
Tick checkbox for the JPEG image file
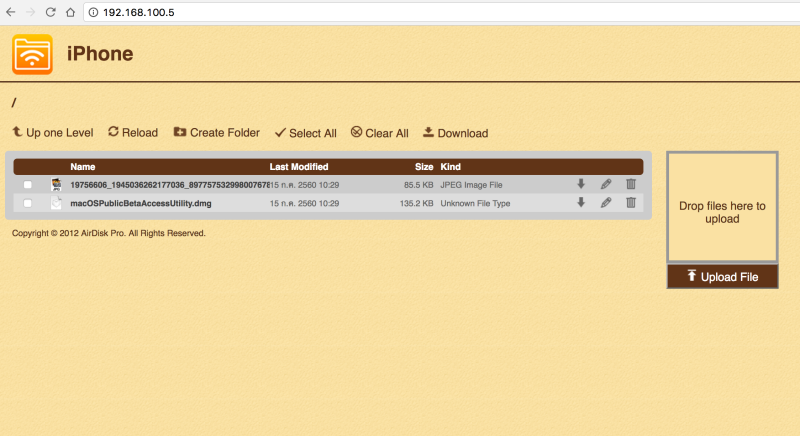[x=28, y=185]
